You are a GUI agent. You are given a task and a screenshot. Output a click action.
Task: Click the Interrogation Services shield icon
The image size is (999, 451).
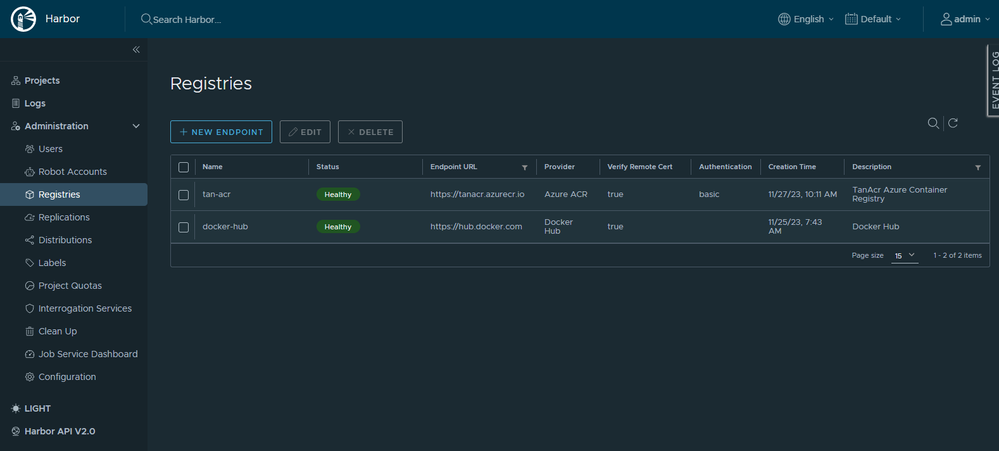tap(29, 308)
